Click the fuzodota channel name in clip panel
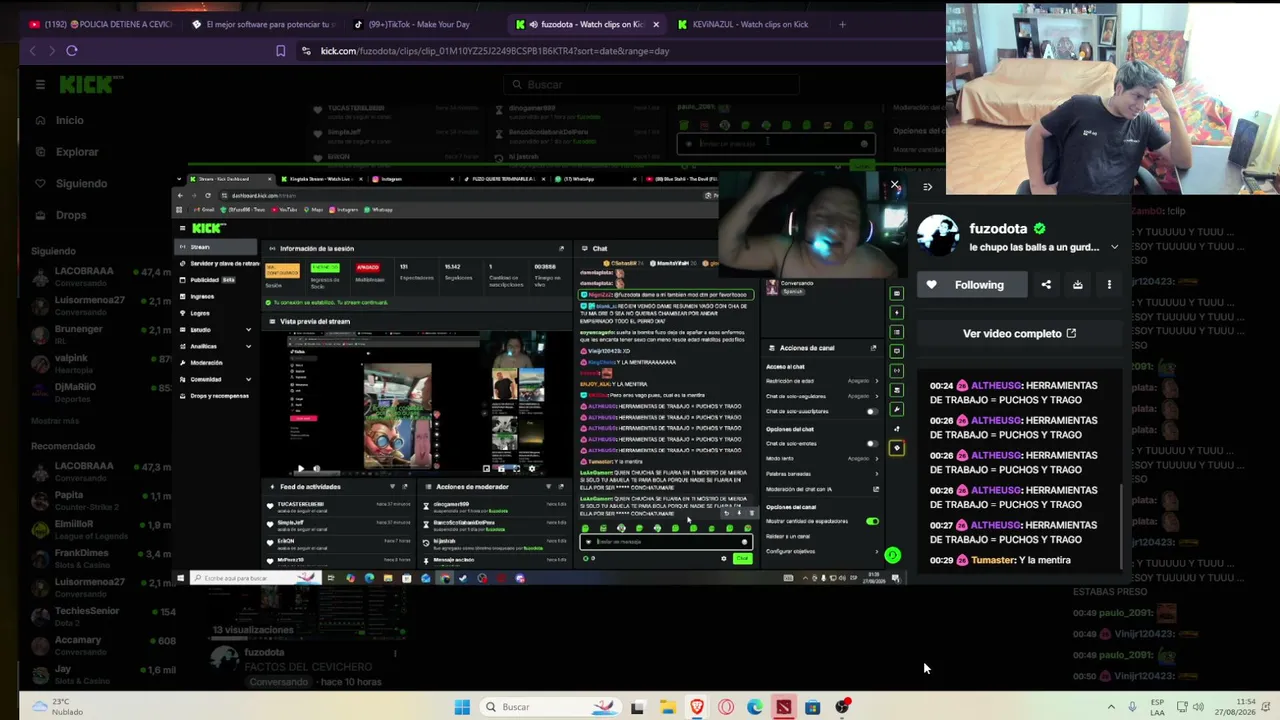1280x720 pixels. pyautogui.click(x=998, y=229)
